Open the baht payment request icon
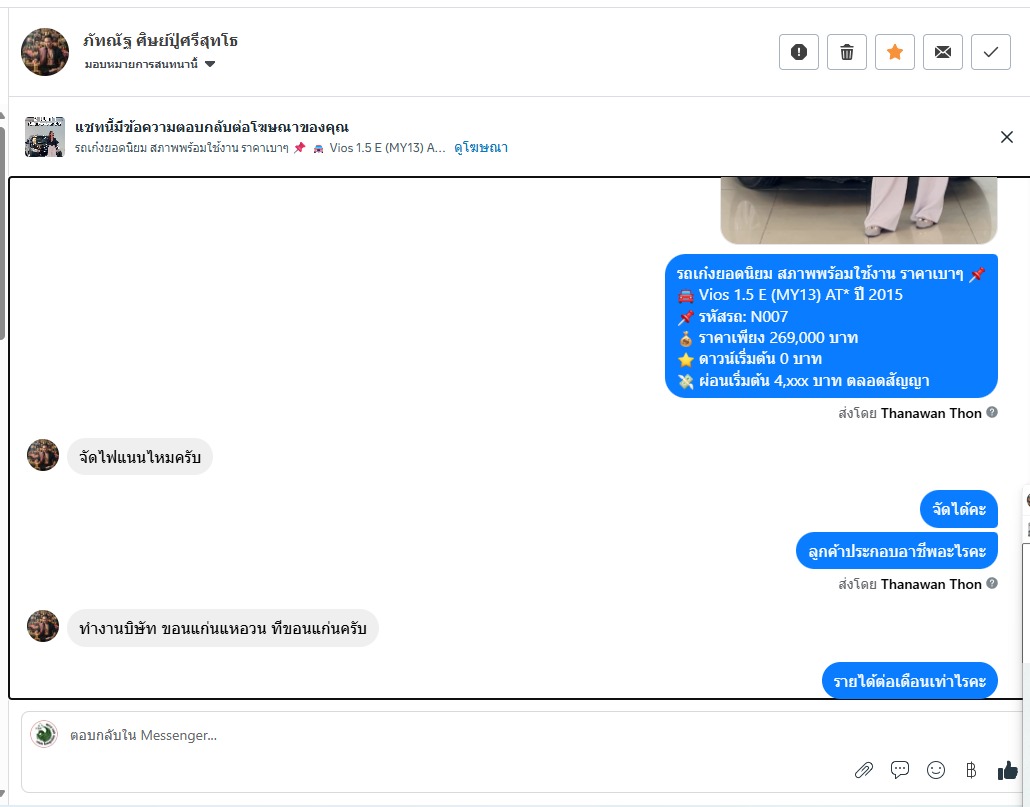The image size is (1030, 807). (x=971, y=770)
